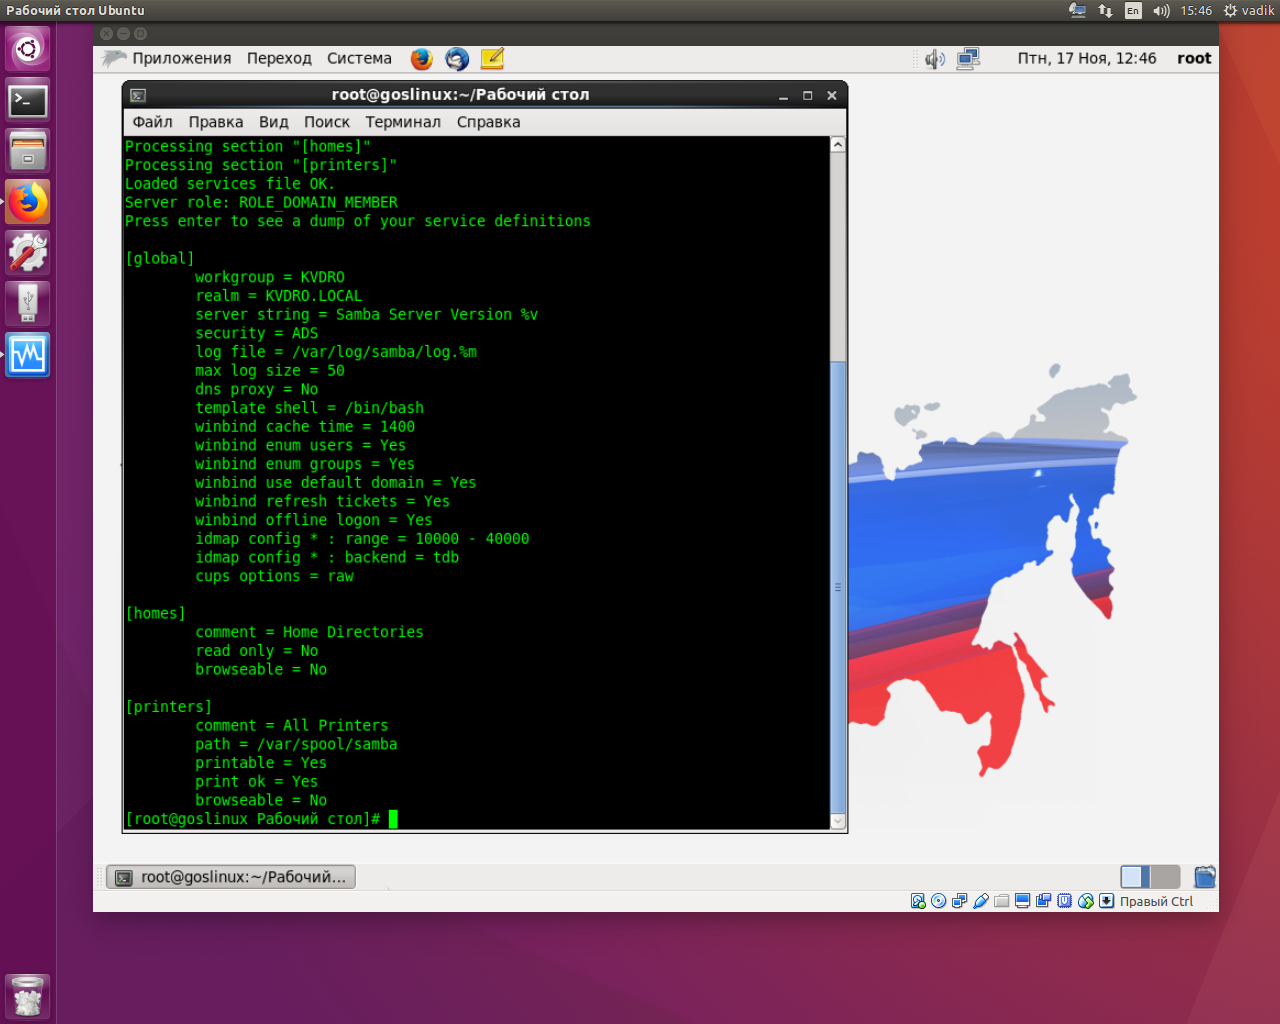Click the guest network connection icon
The height and width of the screenshot is (1024, 1280).
pyautogui.click(x=968, y=59)
